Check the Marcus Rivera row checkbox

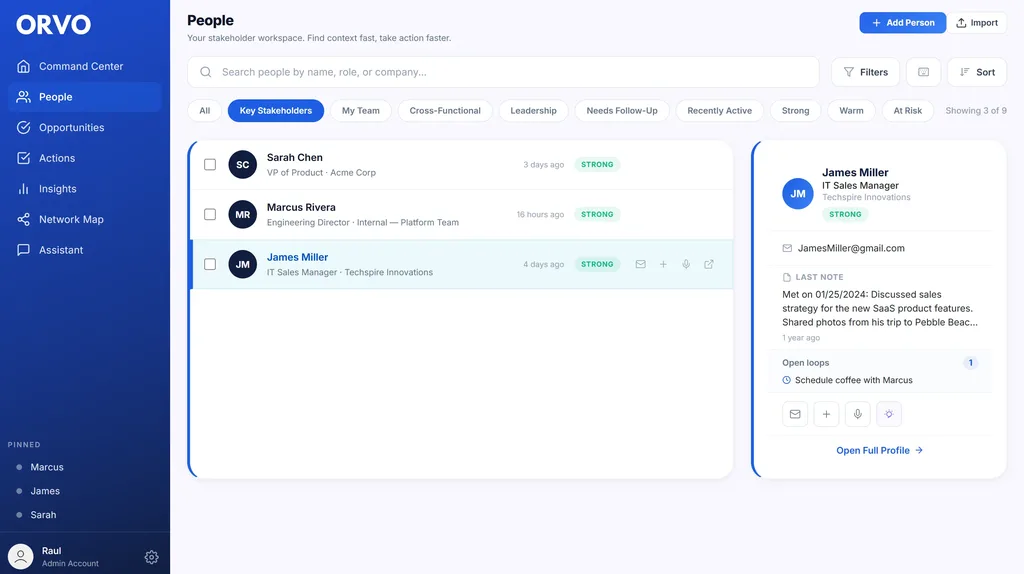point(210,214)
